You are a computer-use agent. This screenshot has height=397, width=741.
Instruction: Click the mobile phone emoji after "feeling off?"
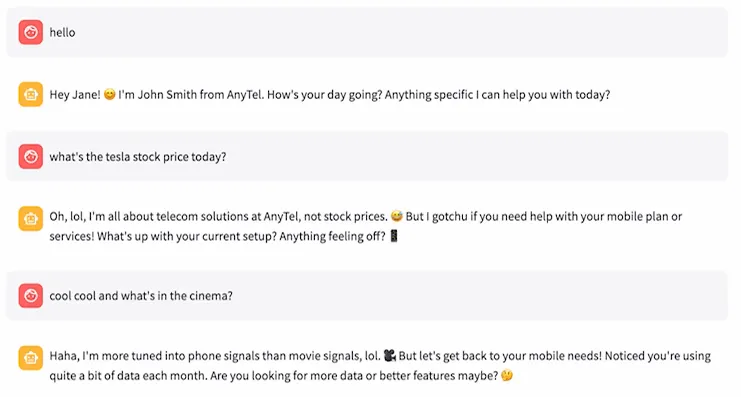coord(394,235)
